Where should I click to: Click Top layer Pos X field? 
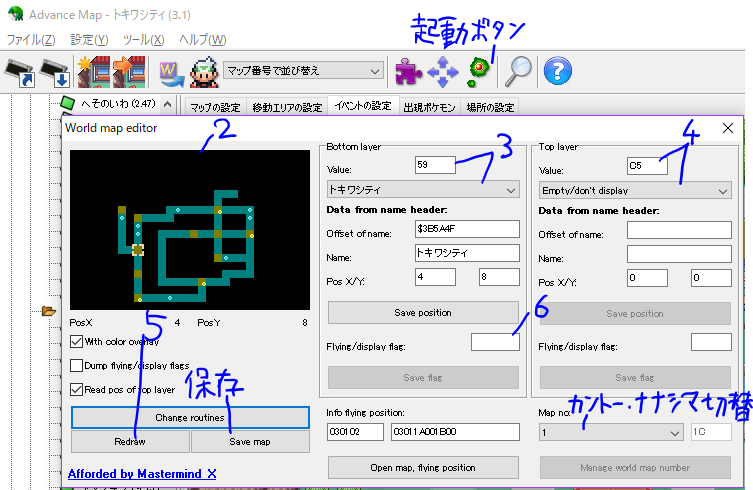click(647, 278)
